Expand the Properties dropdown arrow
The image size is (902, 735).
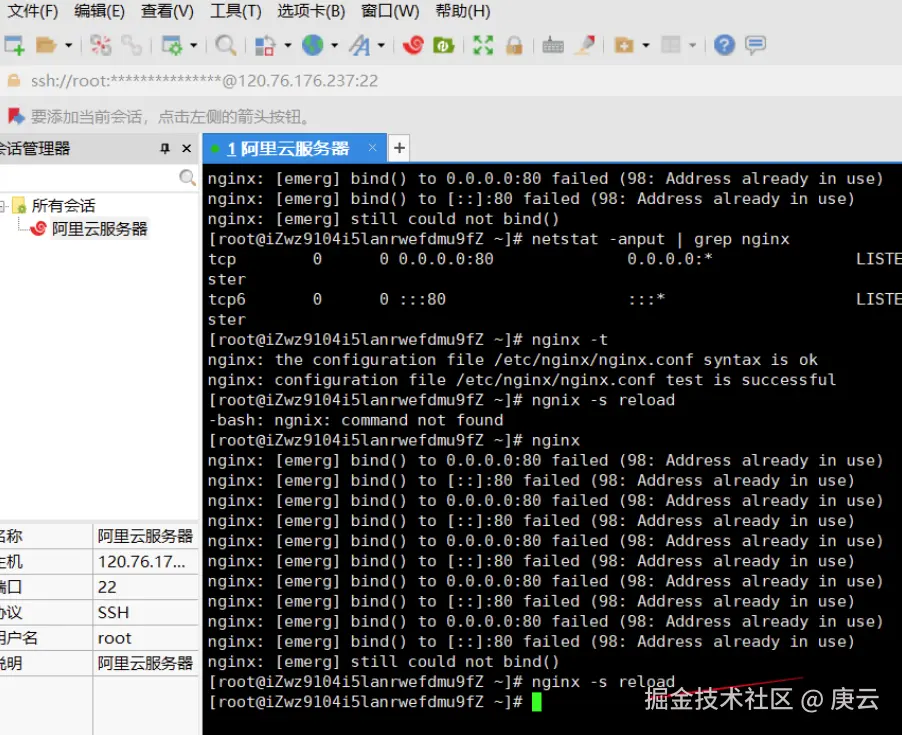[x=193, y=45]
